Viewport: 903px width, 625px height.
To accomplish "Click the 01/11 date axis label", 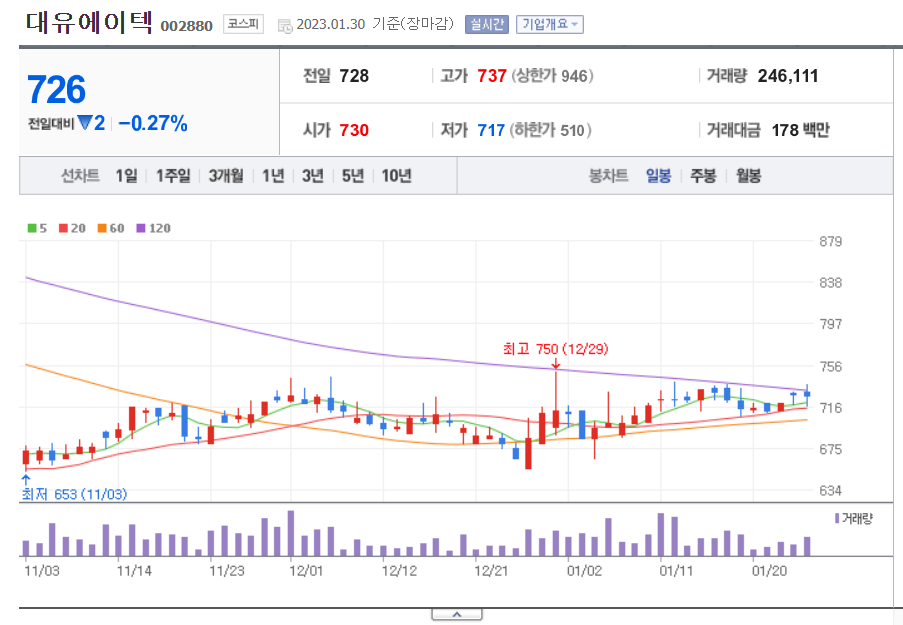I will (676, 571).
